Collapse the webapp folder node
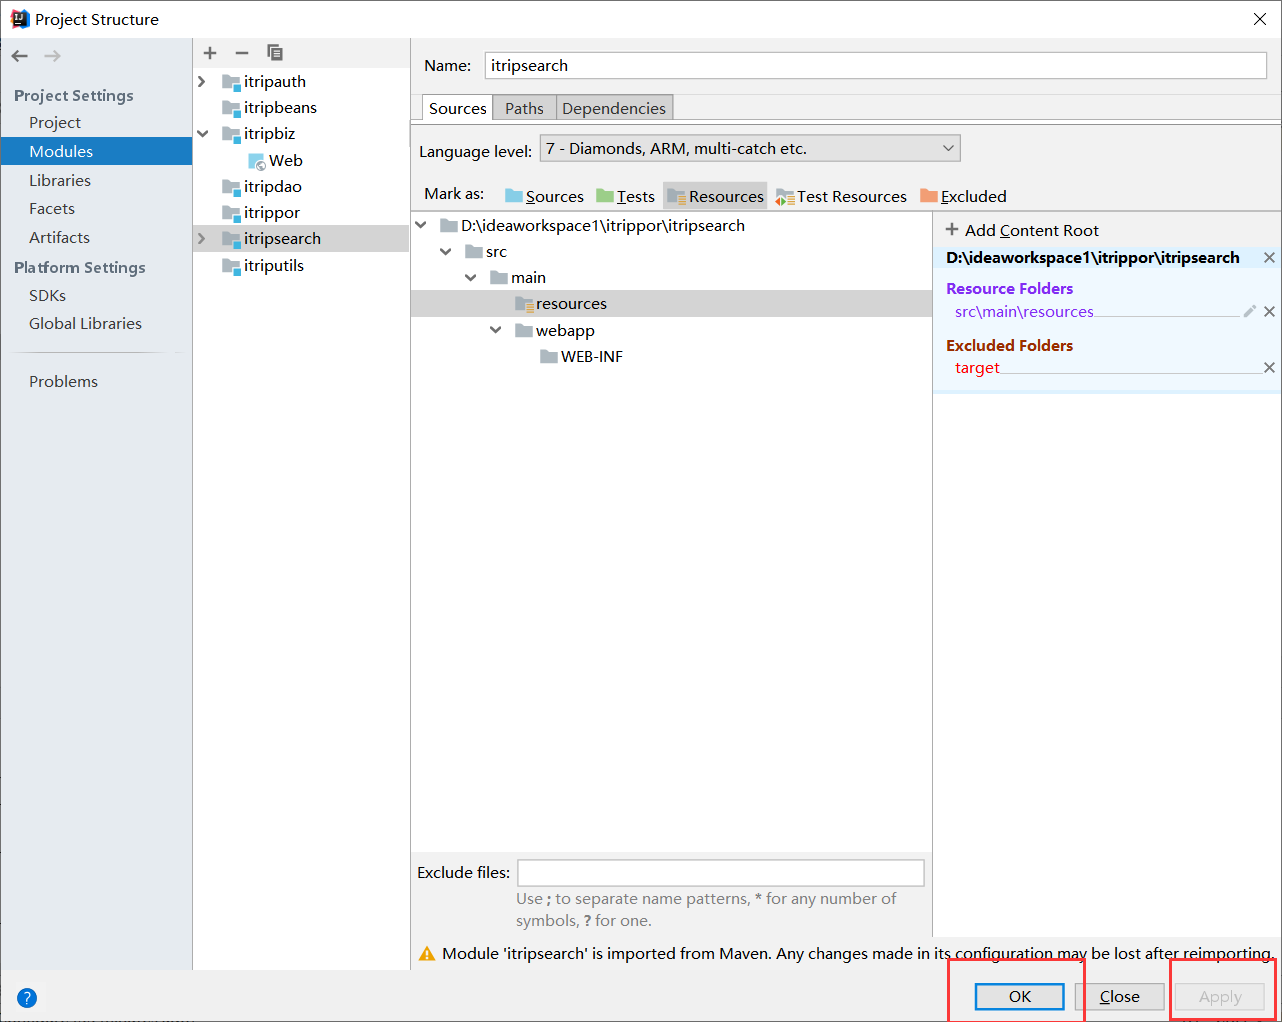 pos(496,330)
